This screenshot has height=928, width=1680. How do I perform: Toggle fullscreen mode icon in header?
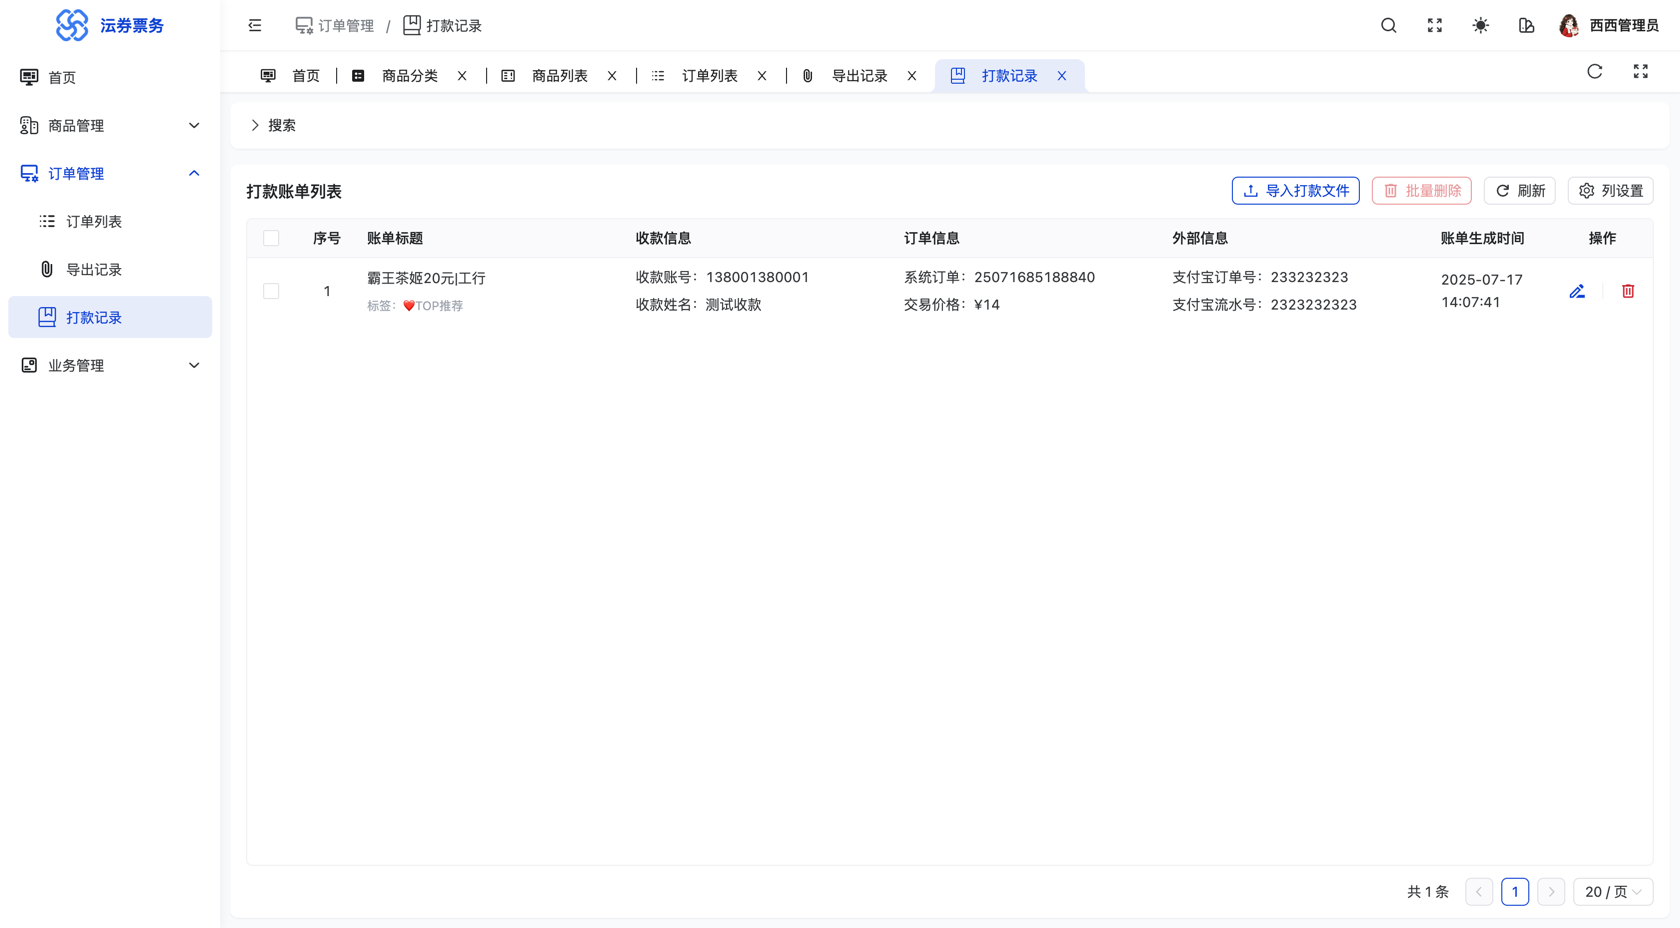tap(1434, 26)
